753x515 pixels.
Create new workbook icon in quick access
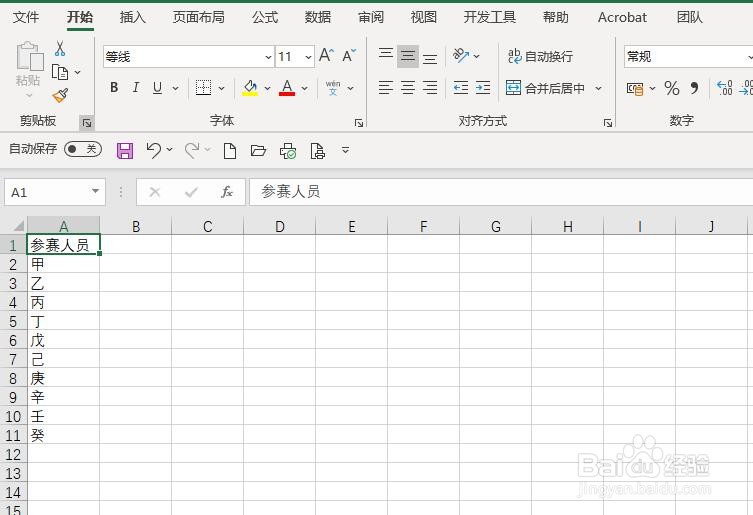230,151
